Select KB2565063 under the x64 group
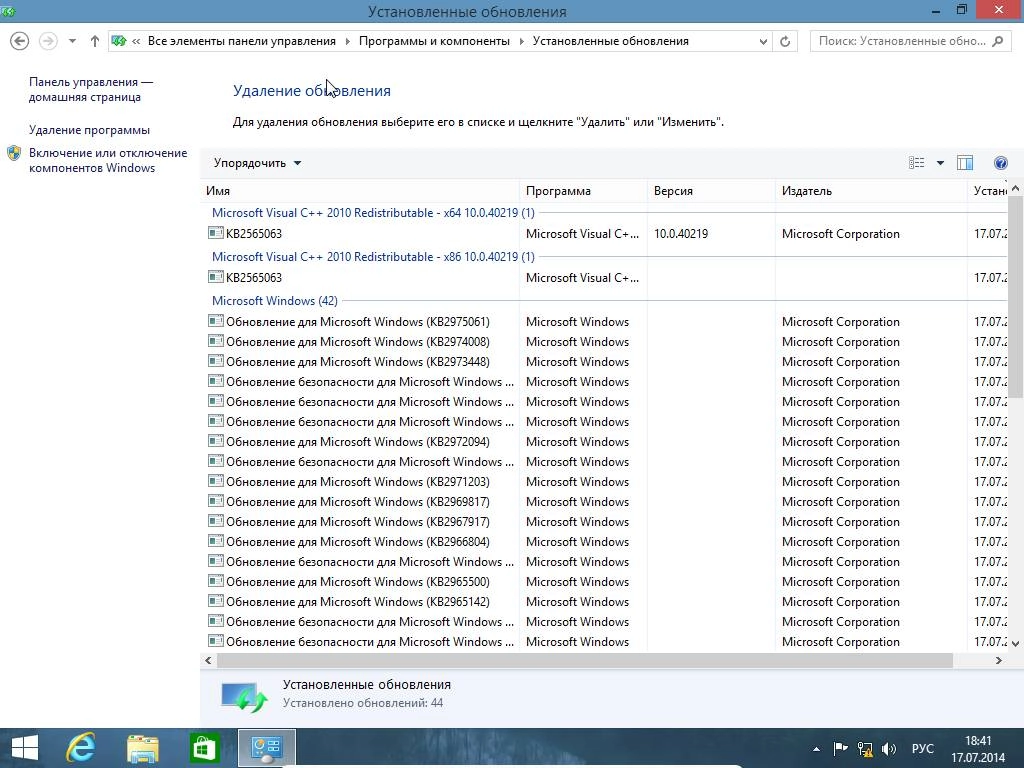Image resolution: width=1024 pixels, height=768 pixels. [604, 234]
